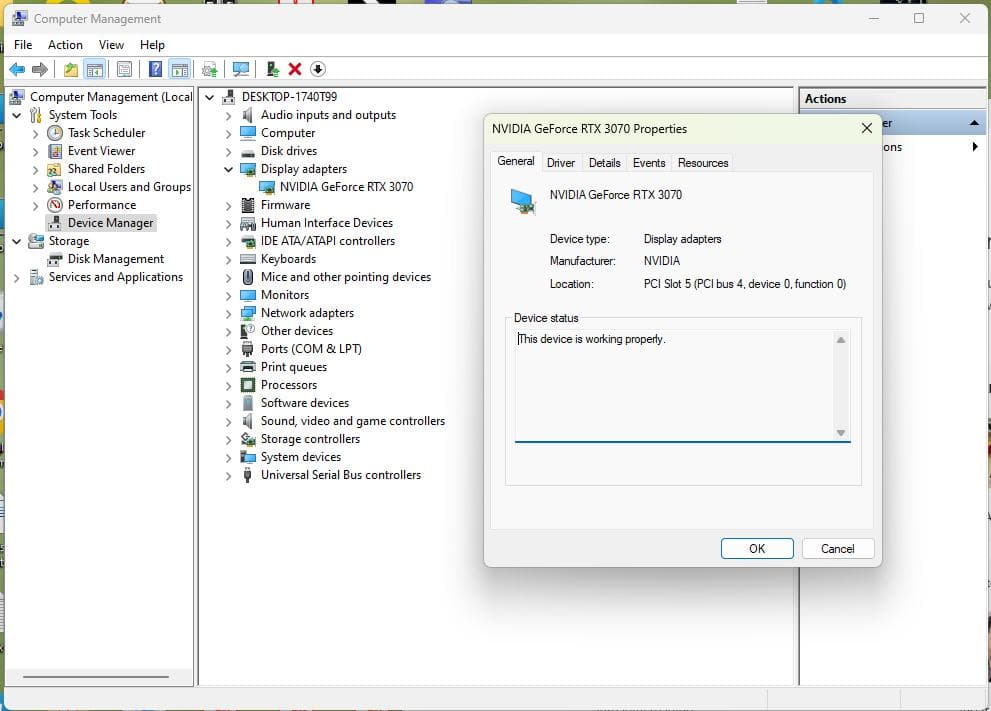Click the red X Uninstall device icon

[x=295, y=69]
